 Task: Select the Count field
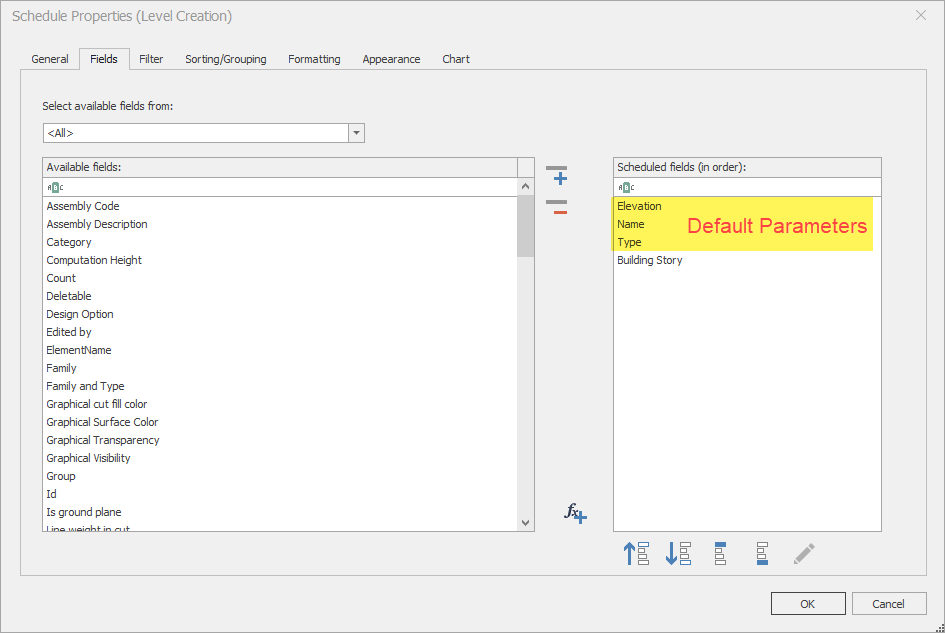coord(280,279)
